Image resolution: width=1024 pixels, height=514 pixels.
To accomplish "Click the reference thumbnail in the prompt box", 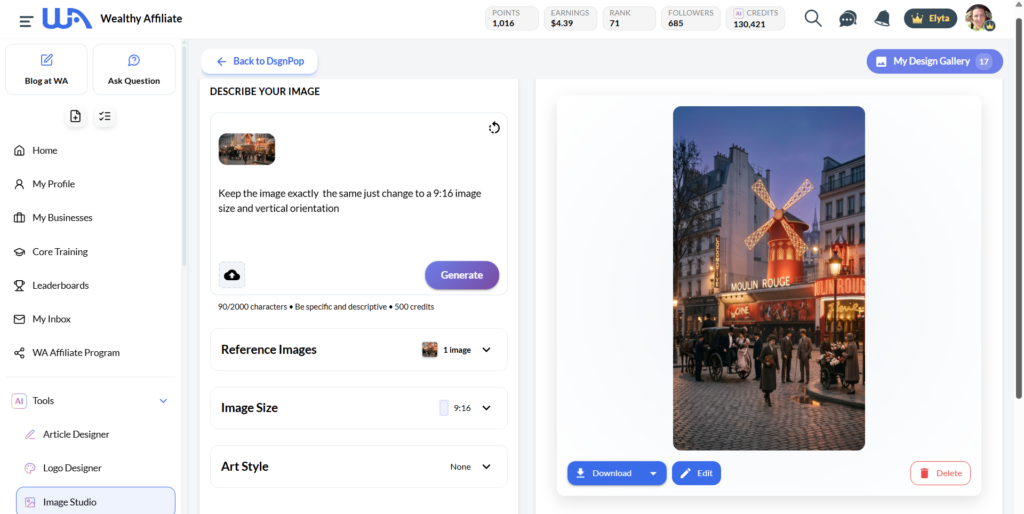I will (247, 149).
